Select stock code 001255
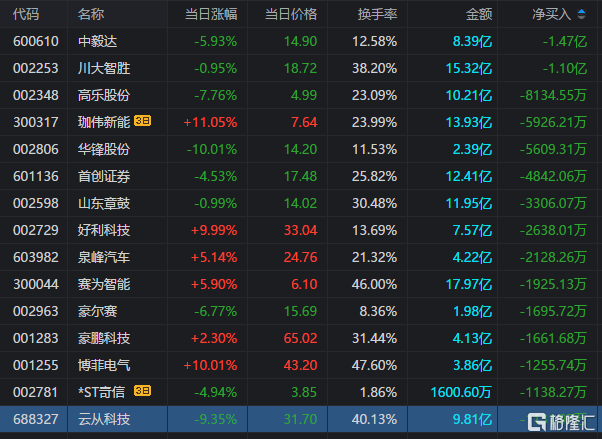 tap(36, 365)
